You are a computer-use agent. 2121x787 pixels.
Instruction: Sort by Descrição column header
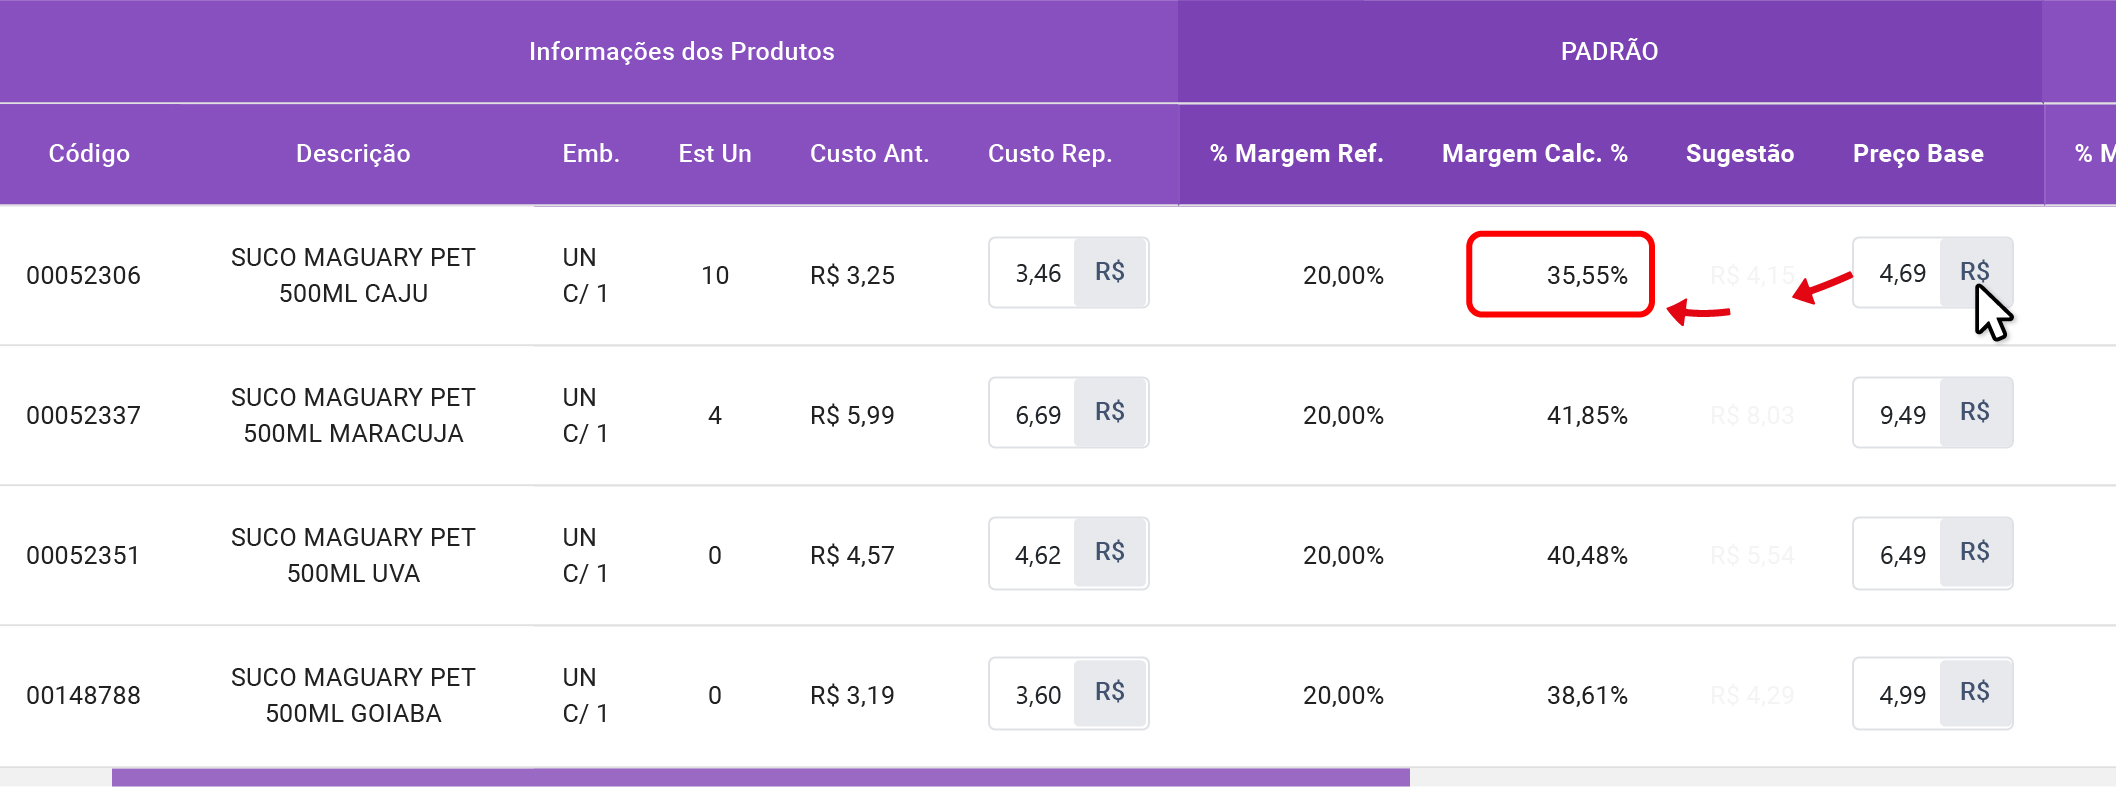(353, 154)
